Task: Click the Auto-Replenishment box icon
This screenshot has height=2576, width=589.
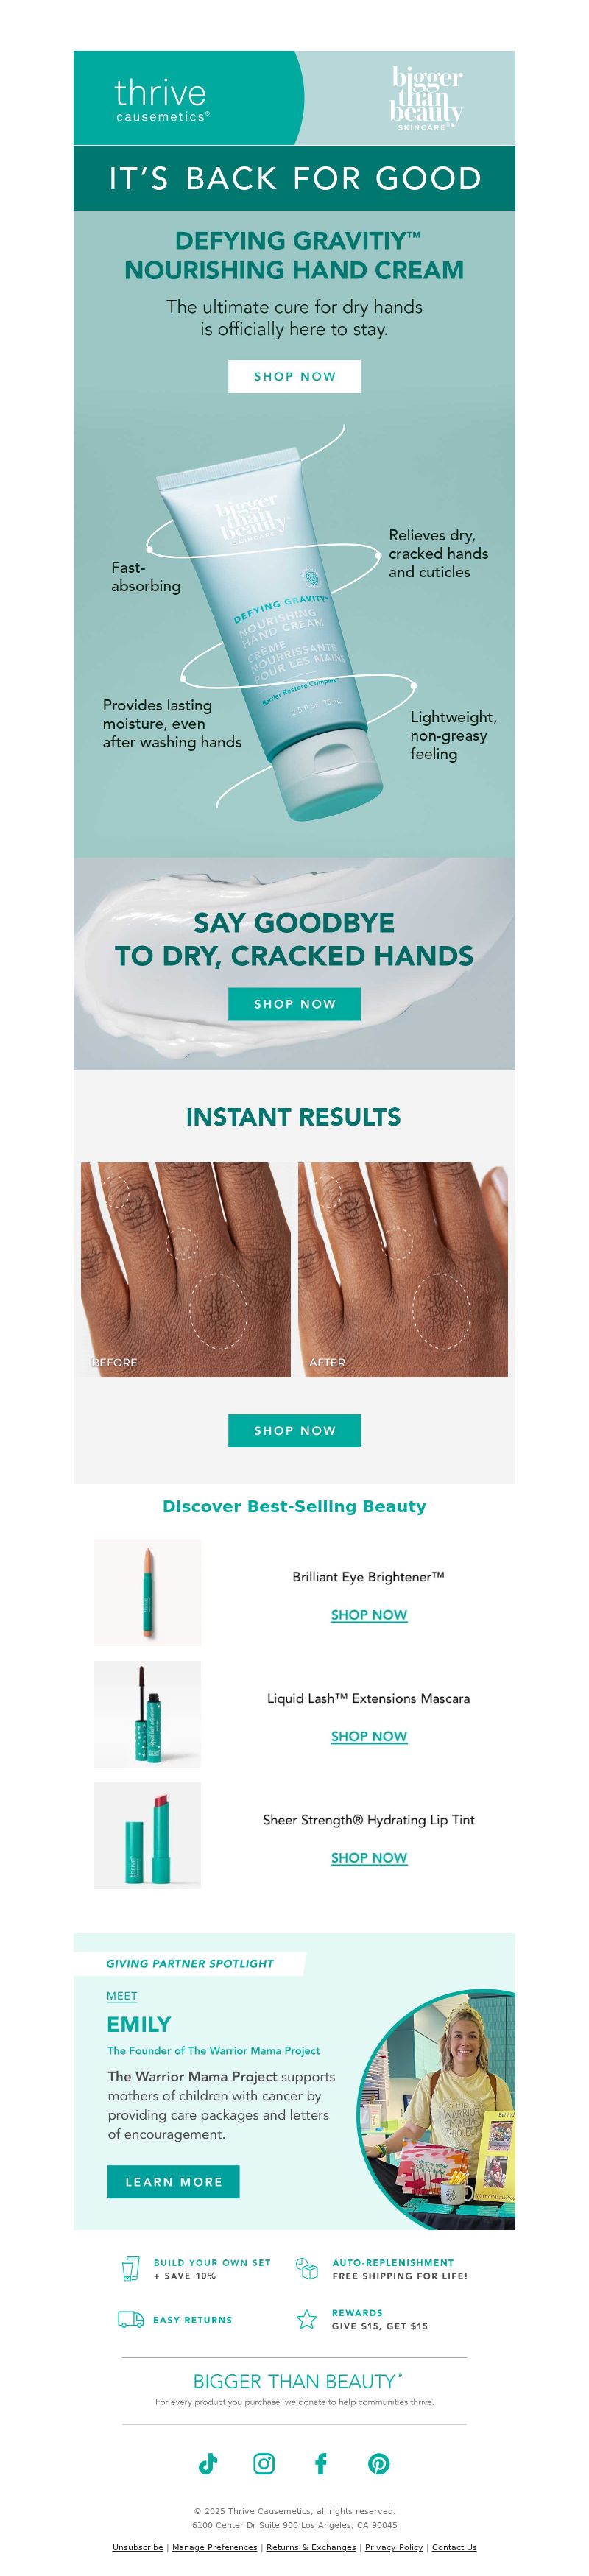Action: [x=307, y=2268]
